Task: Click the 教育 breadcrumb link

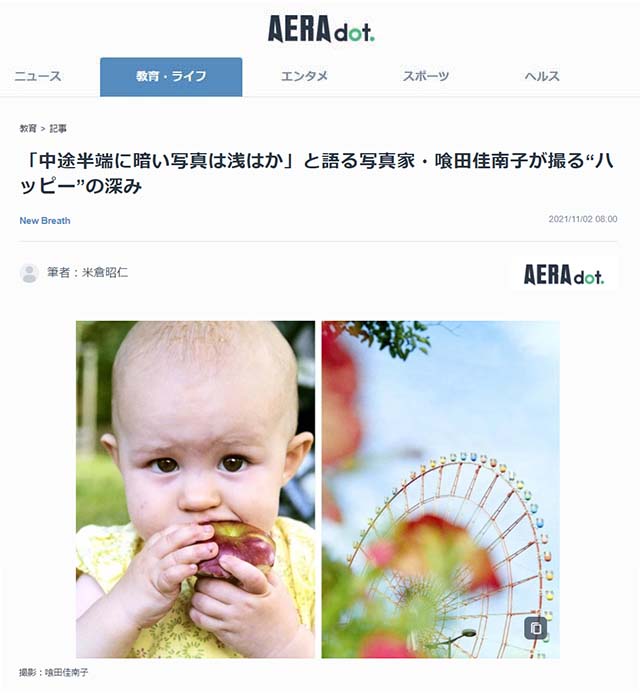Action: (x=28, y=129)
